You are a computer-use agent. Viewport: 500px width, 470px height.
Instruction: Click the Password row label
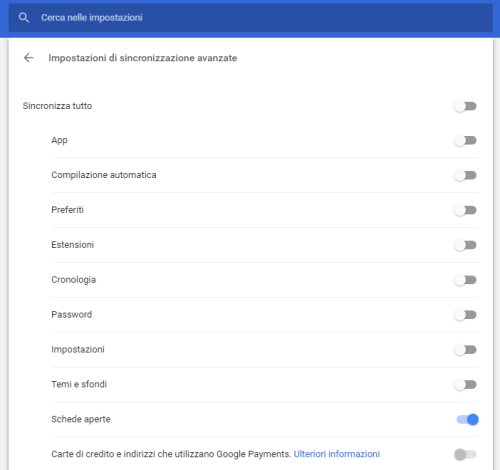point(72,315)
